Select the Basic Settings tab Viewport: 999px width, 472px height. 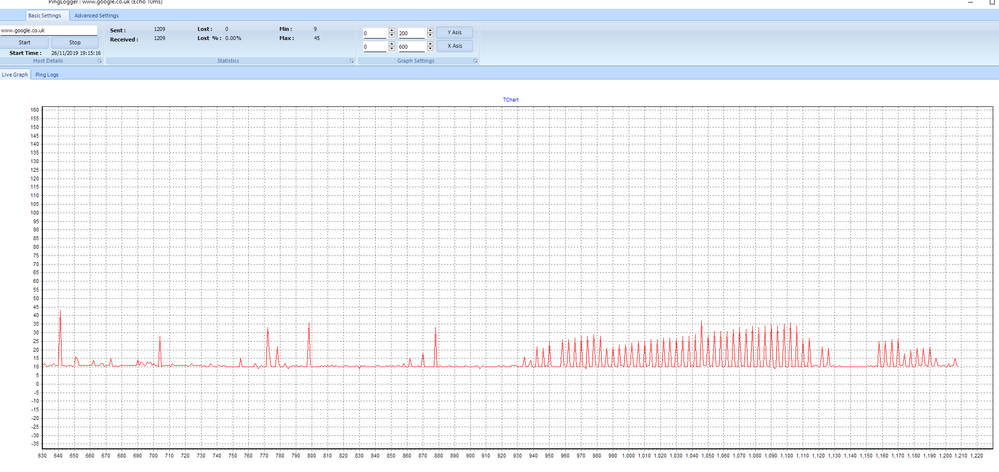tap(44, 16)
